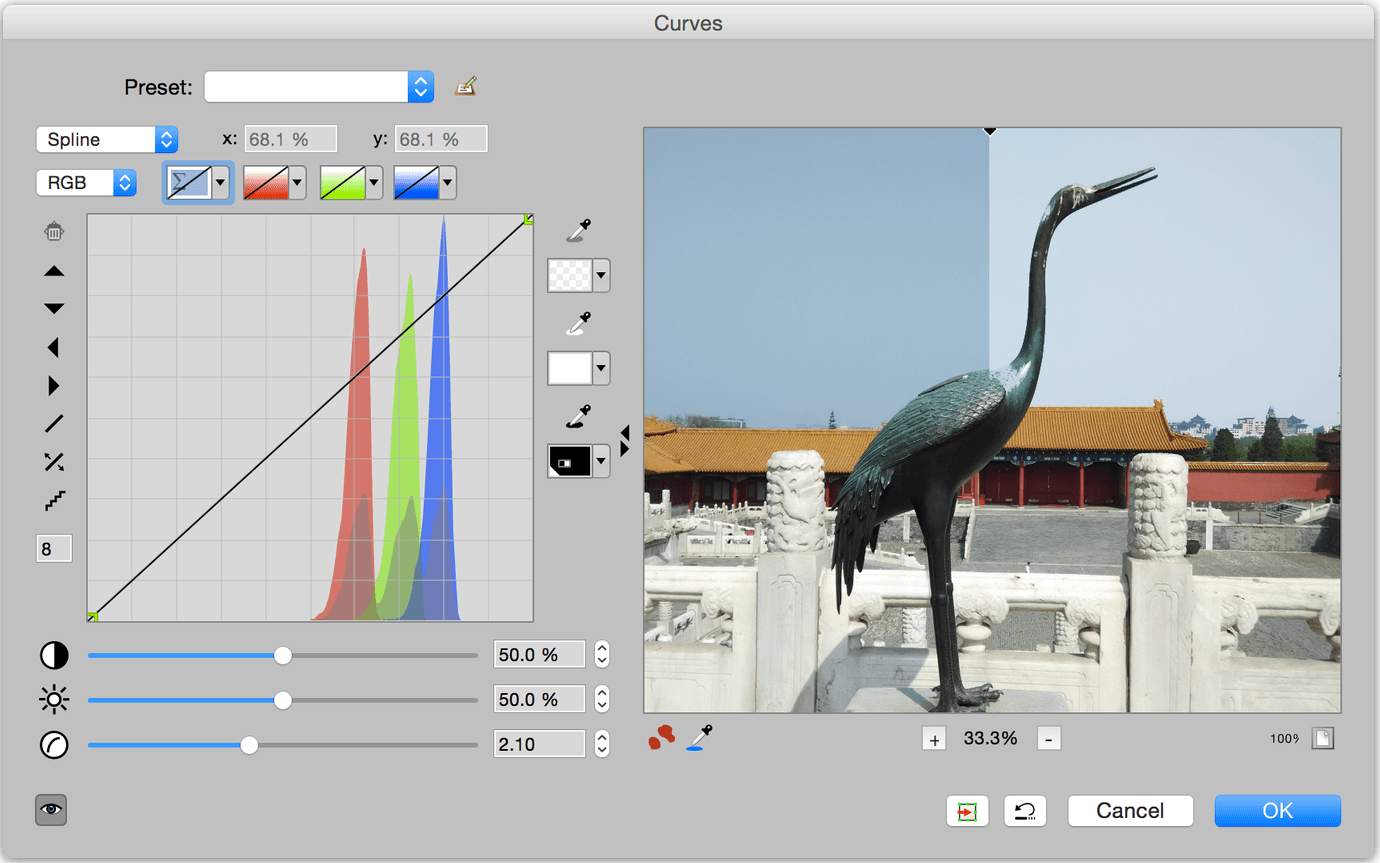Click the invert curve crossed-arrows icon
The height and width of the screenshot is (863, 1380).
click(x=53, y=462)
